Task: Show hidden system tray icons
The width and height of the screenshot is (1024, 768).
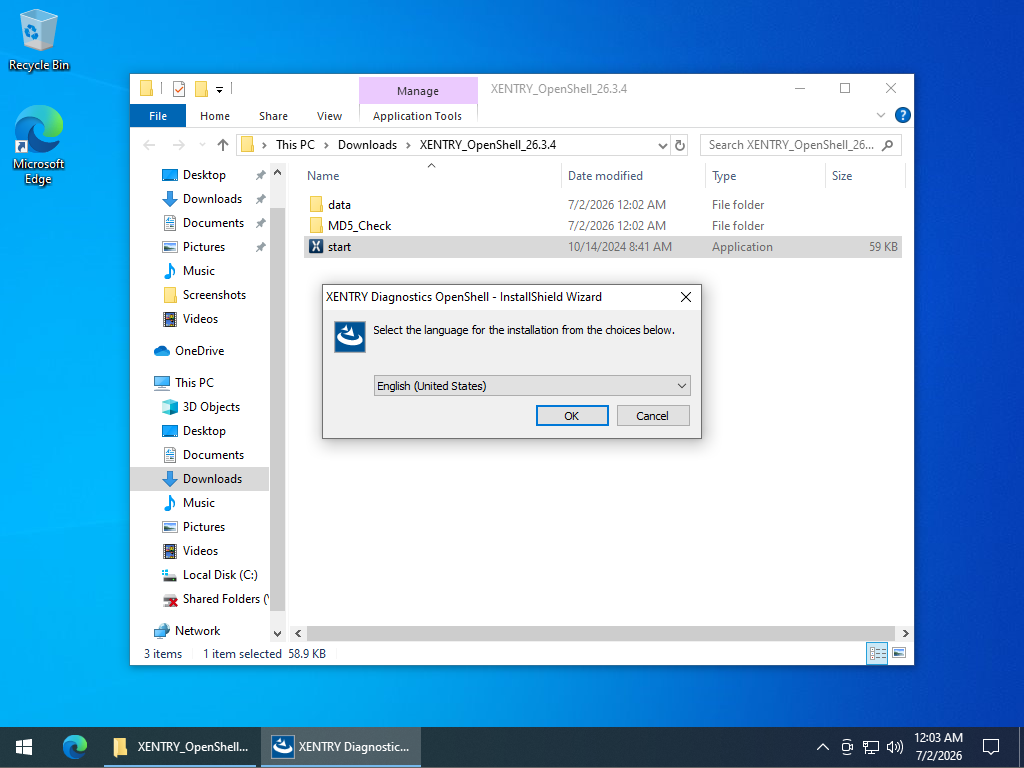Action: pyautogui.click(x=823, y=747)
